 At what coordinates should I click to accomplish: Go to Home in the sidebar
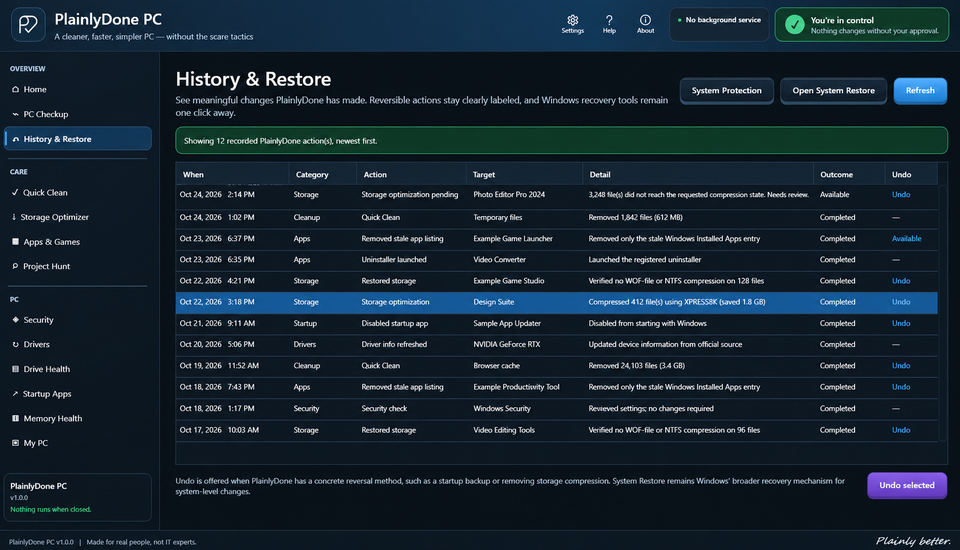(78, 89)
